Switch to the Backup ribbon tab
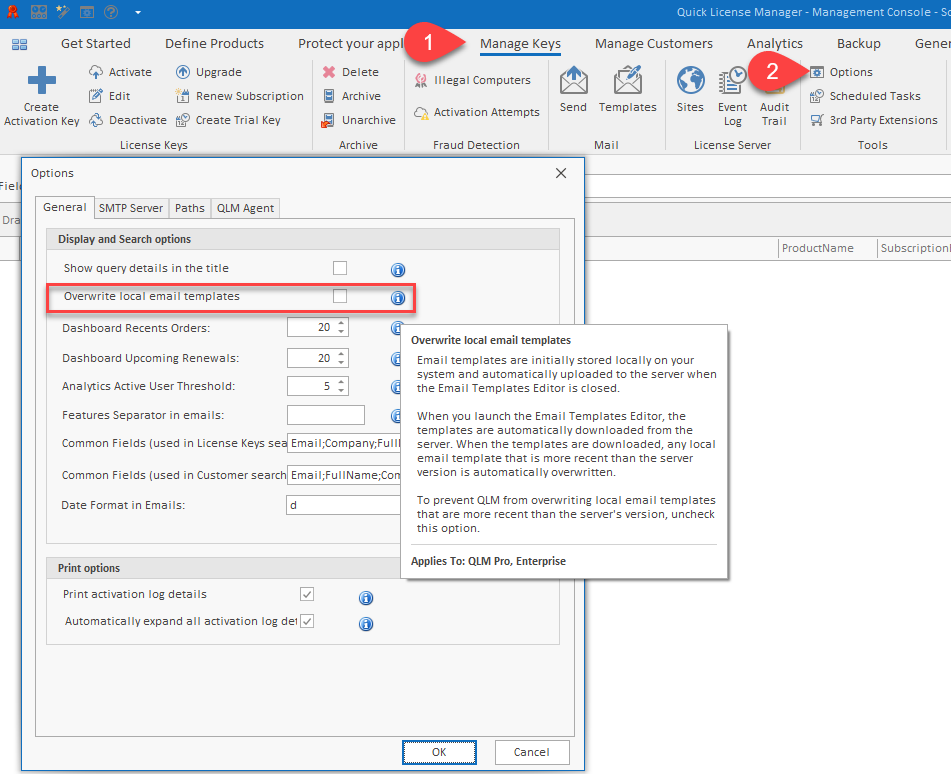The height and width of the screenshot is (774, 951). [x=859, y=44]
